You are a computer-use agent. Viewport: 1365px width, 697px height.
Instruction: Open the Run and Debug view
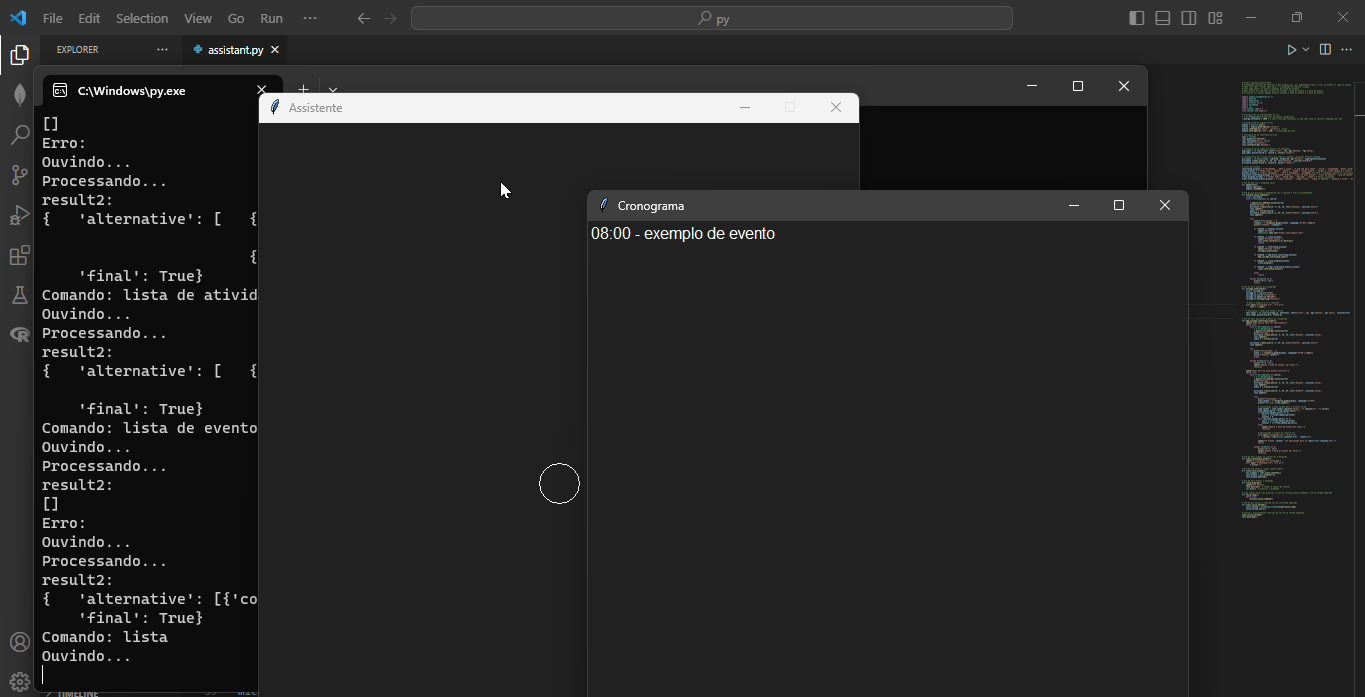18,214
